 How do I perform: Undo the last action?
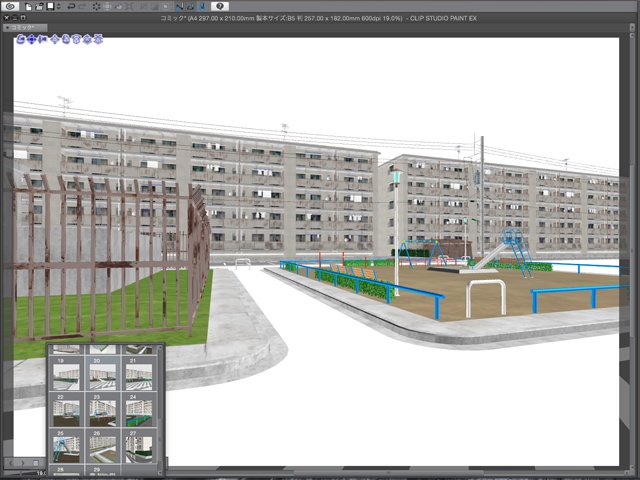(x=71, y=7)
